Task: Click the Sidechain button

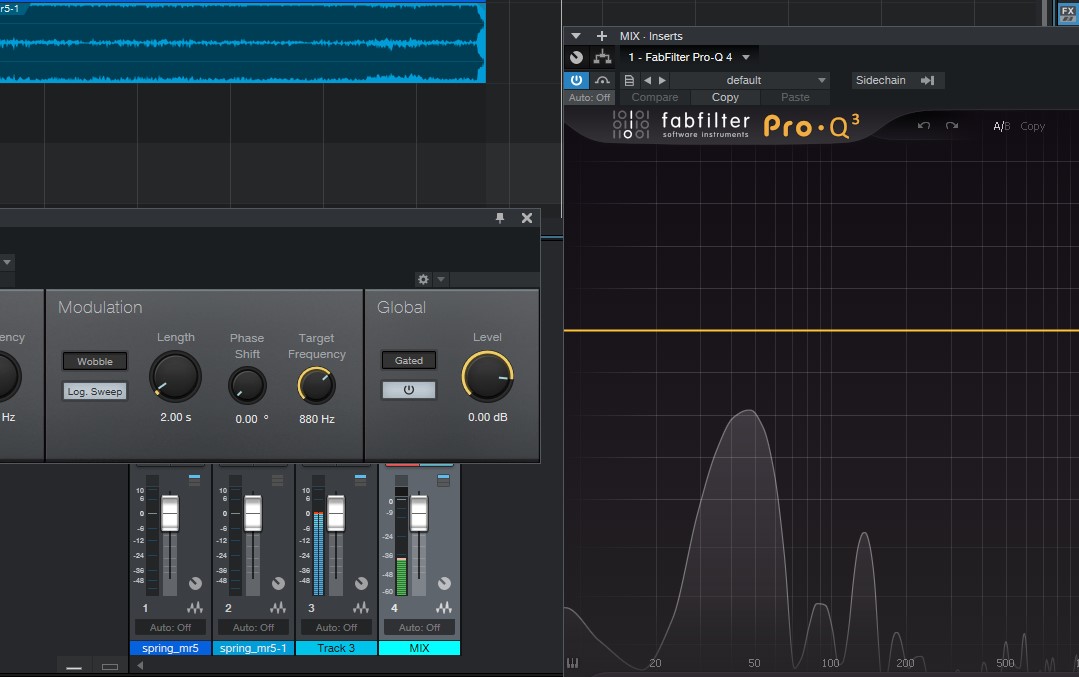Action: (x=881, y=80)
